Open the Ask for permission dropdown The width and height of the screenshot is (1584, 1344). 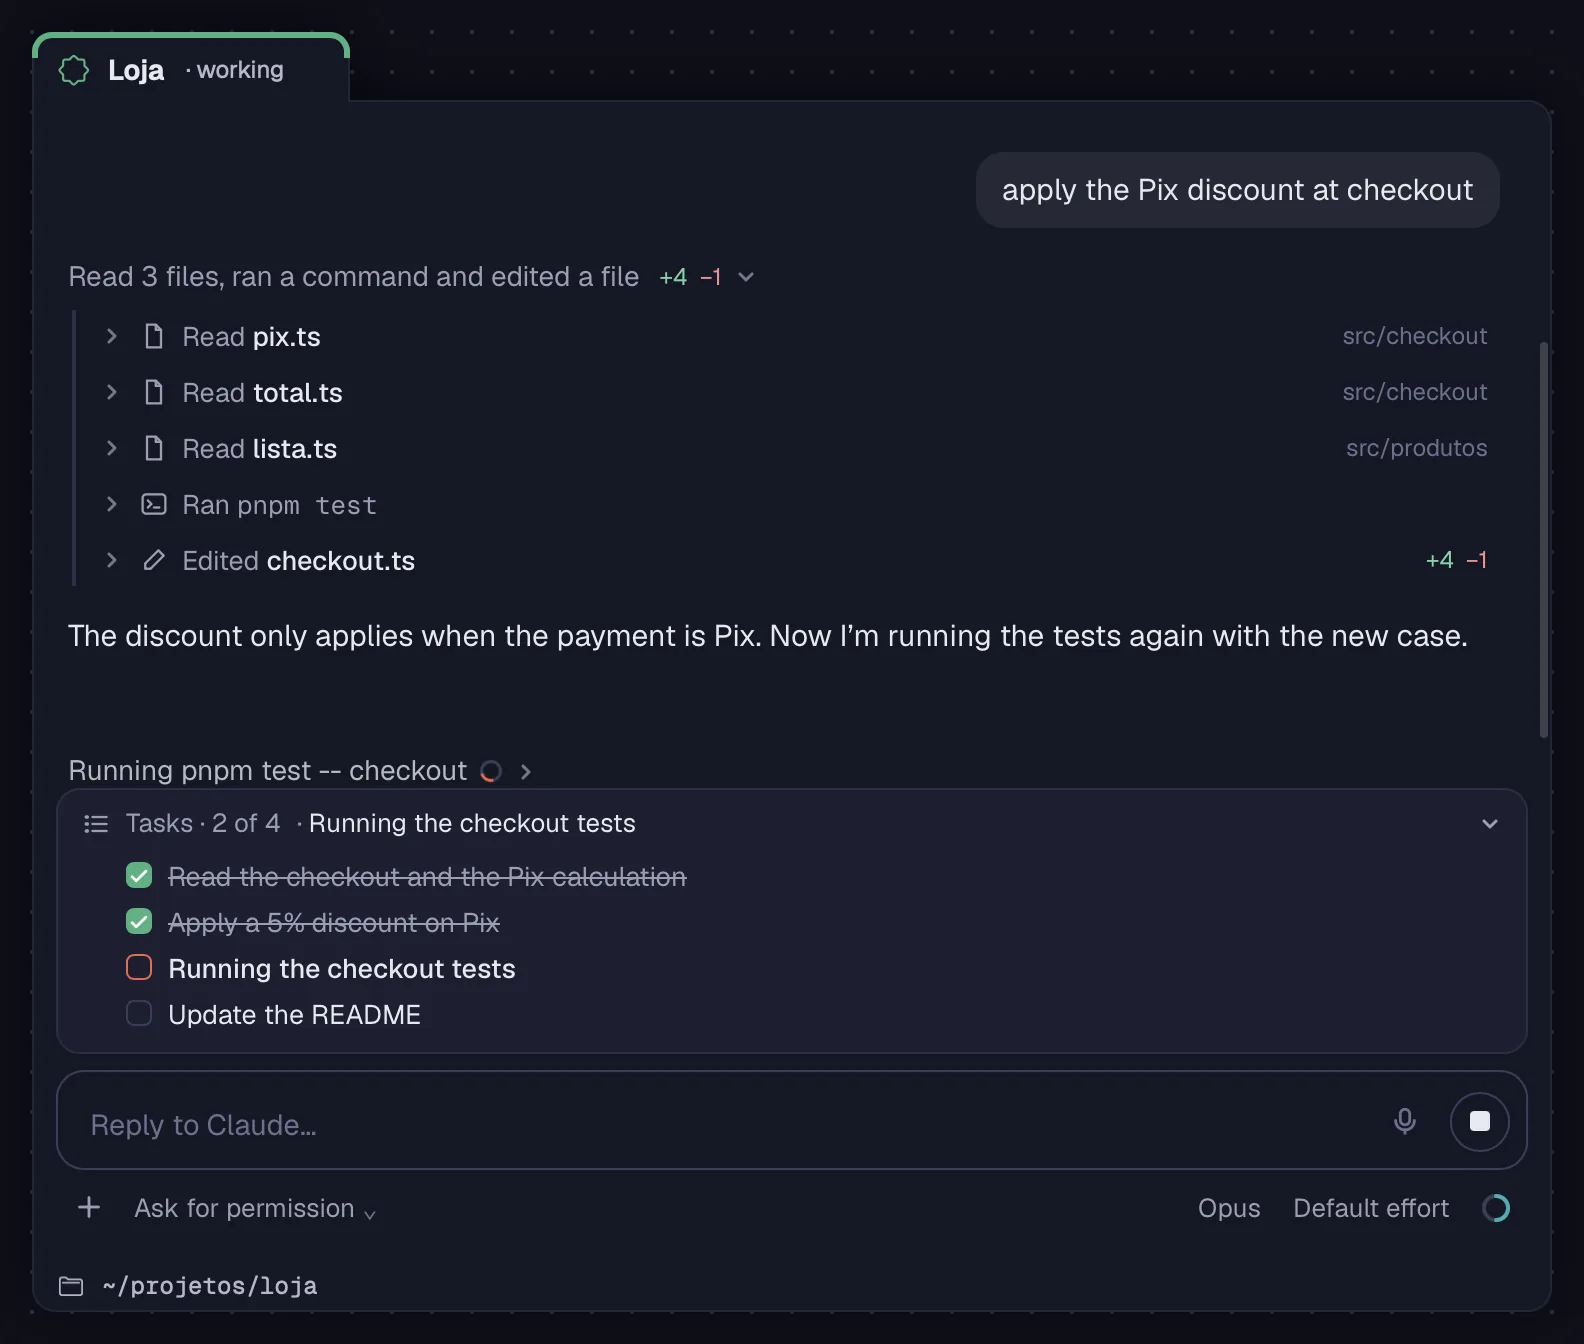pos(255,1209)
